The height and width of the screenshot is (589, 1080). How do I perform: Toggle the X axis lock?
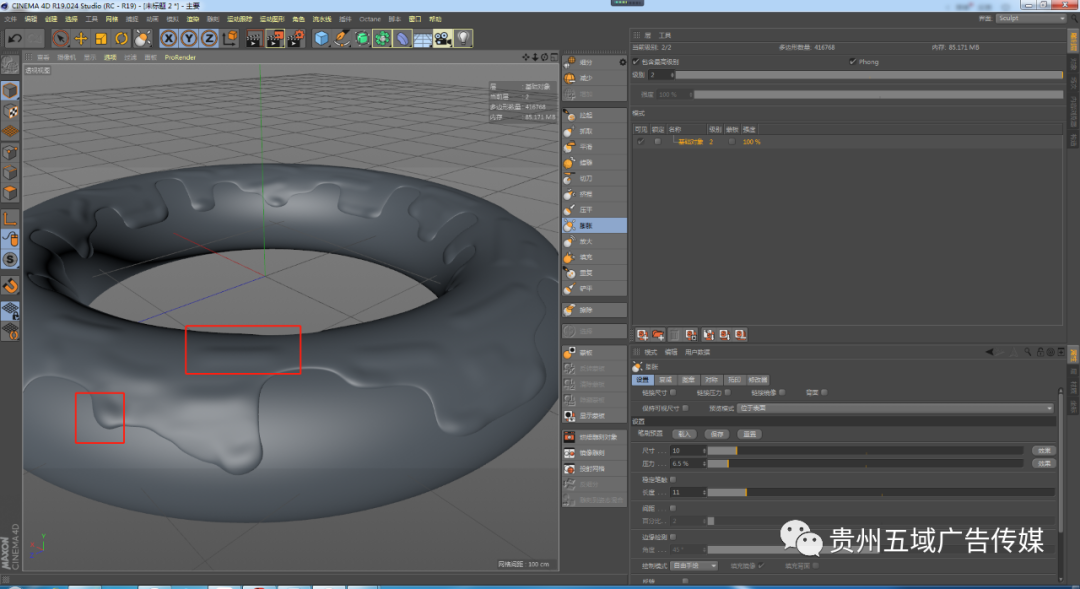(x=168, y=39)
